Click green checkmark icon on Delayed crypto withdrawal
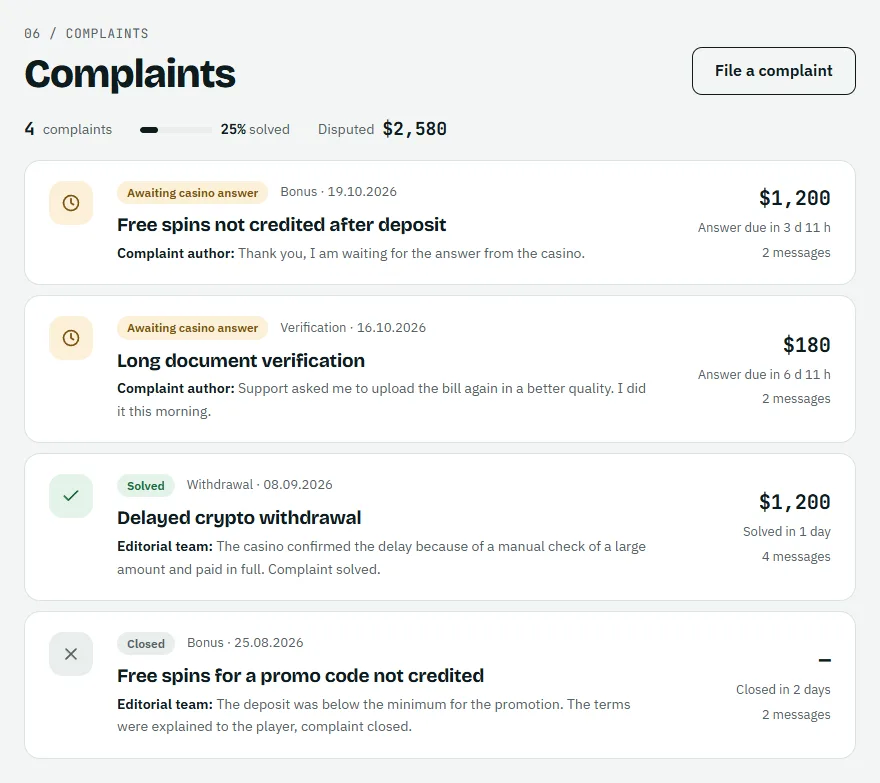This screenshot has height=783, width=880. tap(71, 496)
